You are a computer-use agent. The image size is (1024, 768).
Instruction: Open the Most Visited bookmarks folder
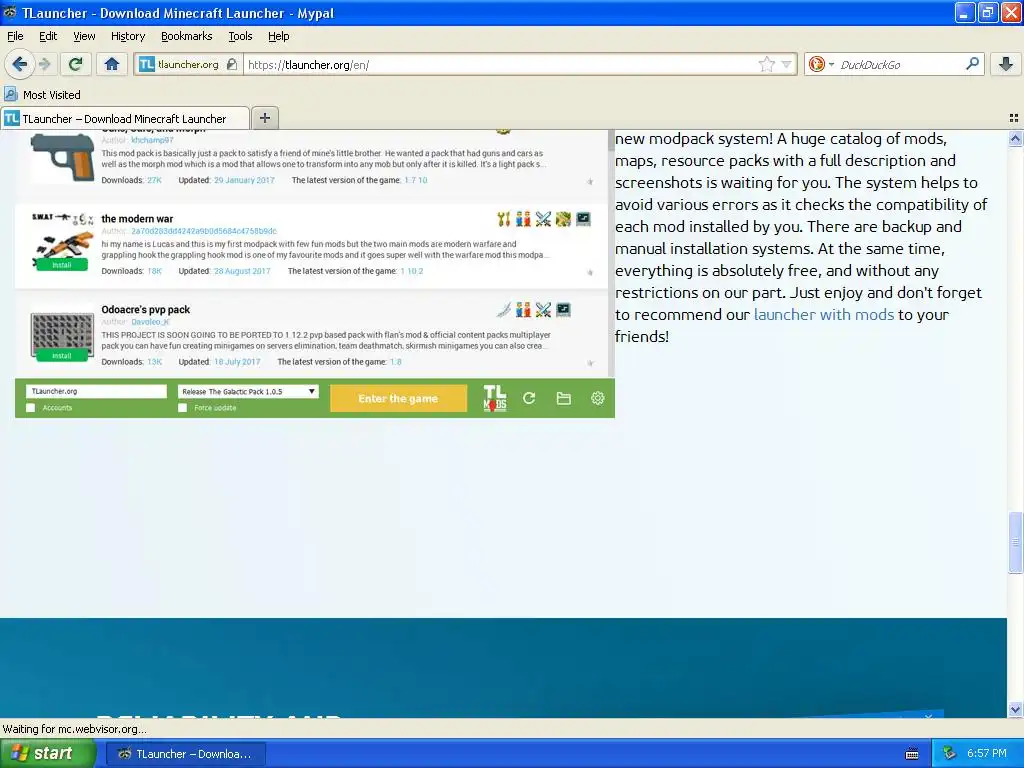pos(42,95)
